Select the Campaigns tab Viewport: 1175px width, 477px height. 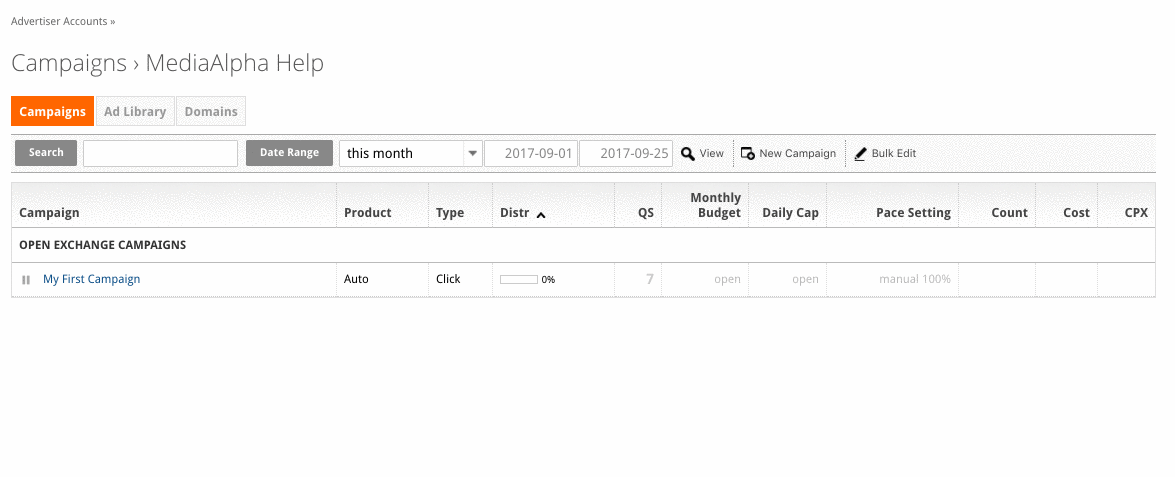tap(52, 111)
